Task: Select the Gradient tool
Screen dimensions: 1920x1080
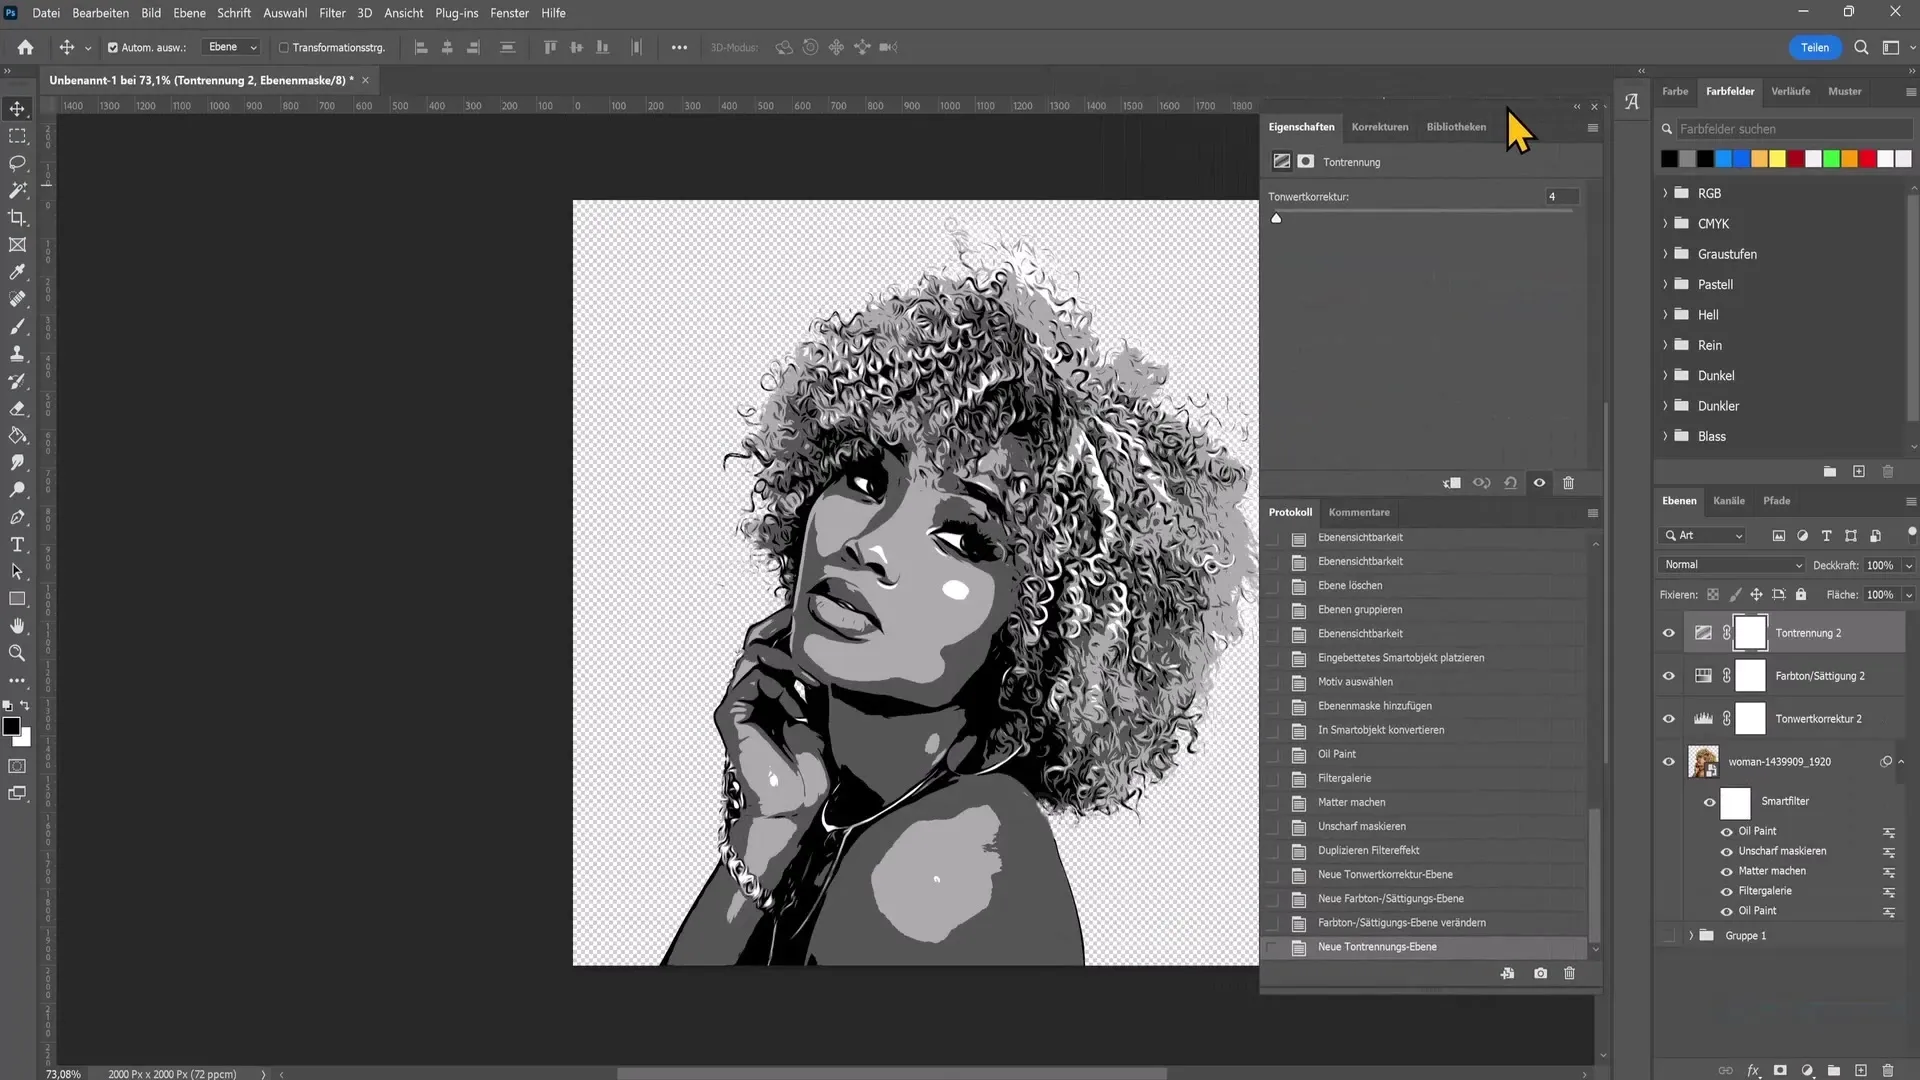Action: tap(17, 436)
